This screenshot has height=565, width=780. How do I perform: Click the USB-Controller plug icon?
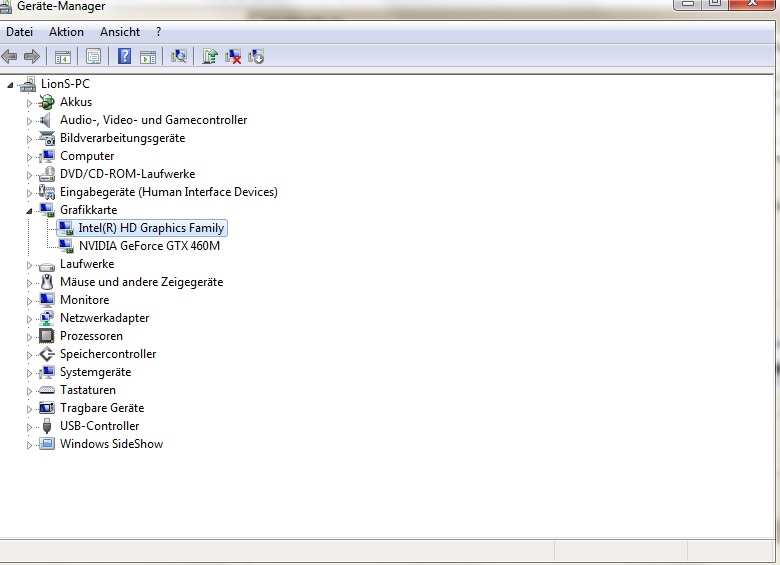click(x=47, y=426)
